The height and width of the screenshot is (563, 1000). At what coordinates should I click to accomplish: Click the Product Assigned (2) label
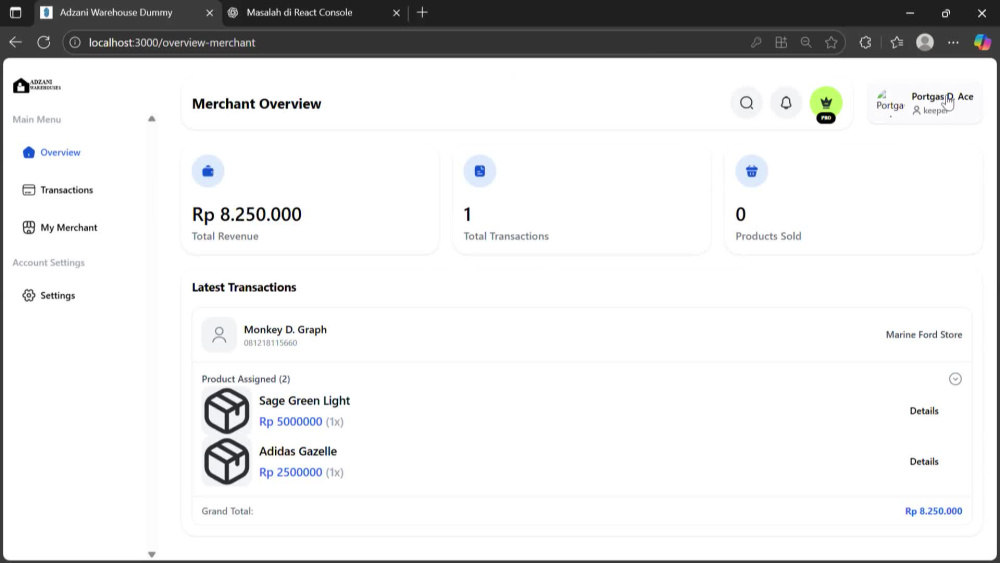pos(246,379)
